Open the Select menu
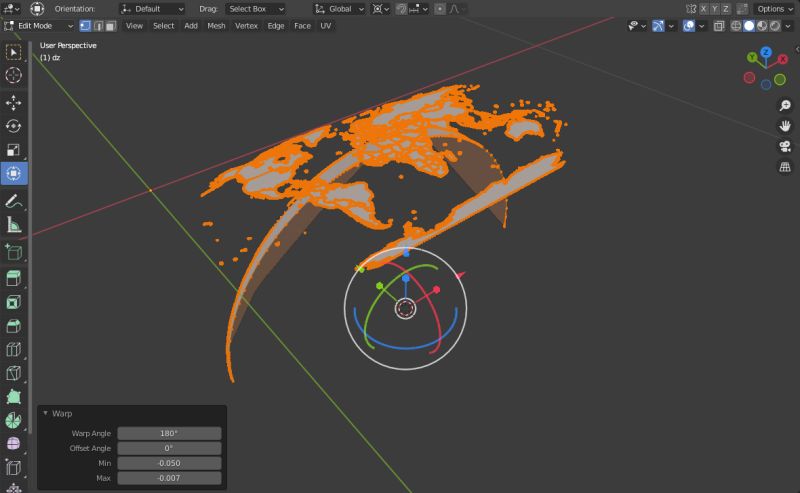The width and height of the screenshot is (800, 493). click(x=163, y=26)
